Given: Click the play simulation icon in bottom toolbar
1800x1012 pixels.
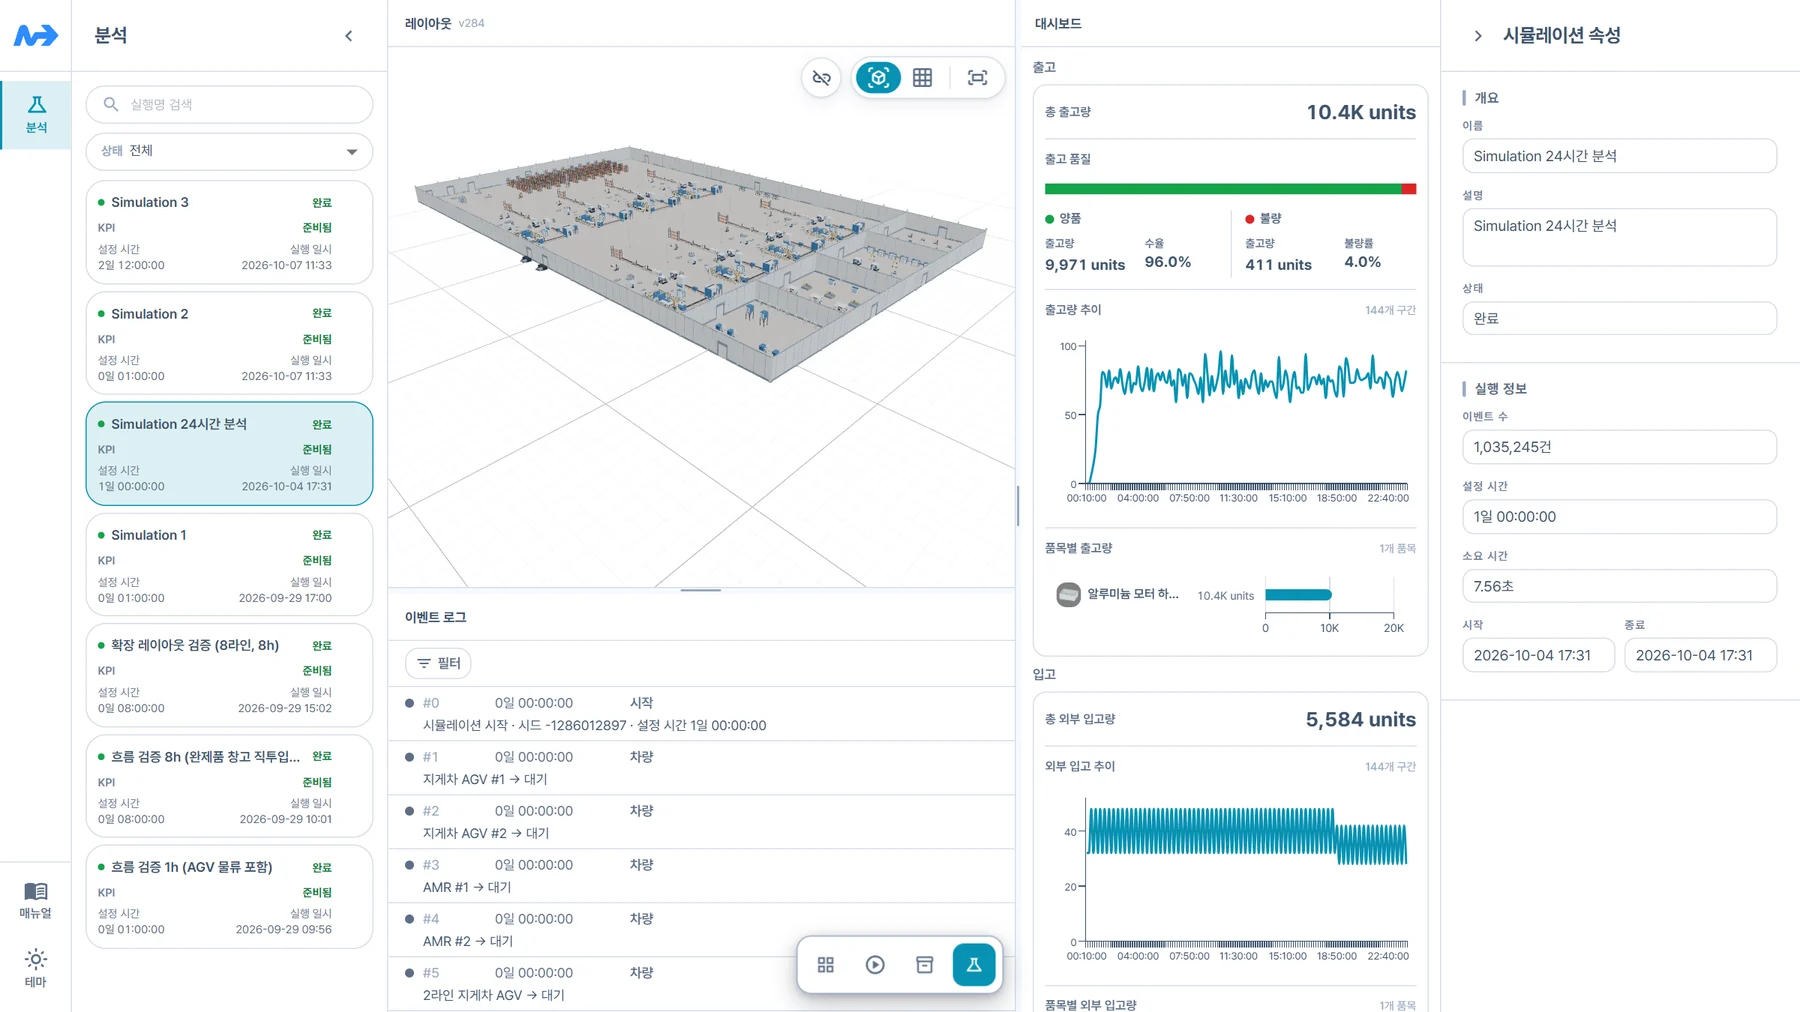Looking at the screenshot, I should pos(875,965).
